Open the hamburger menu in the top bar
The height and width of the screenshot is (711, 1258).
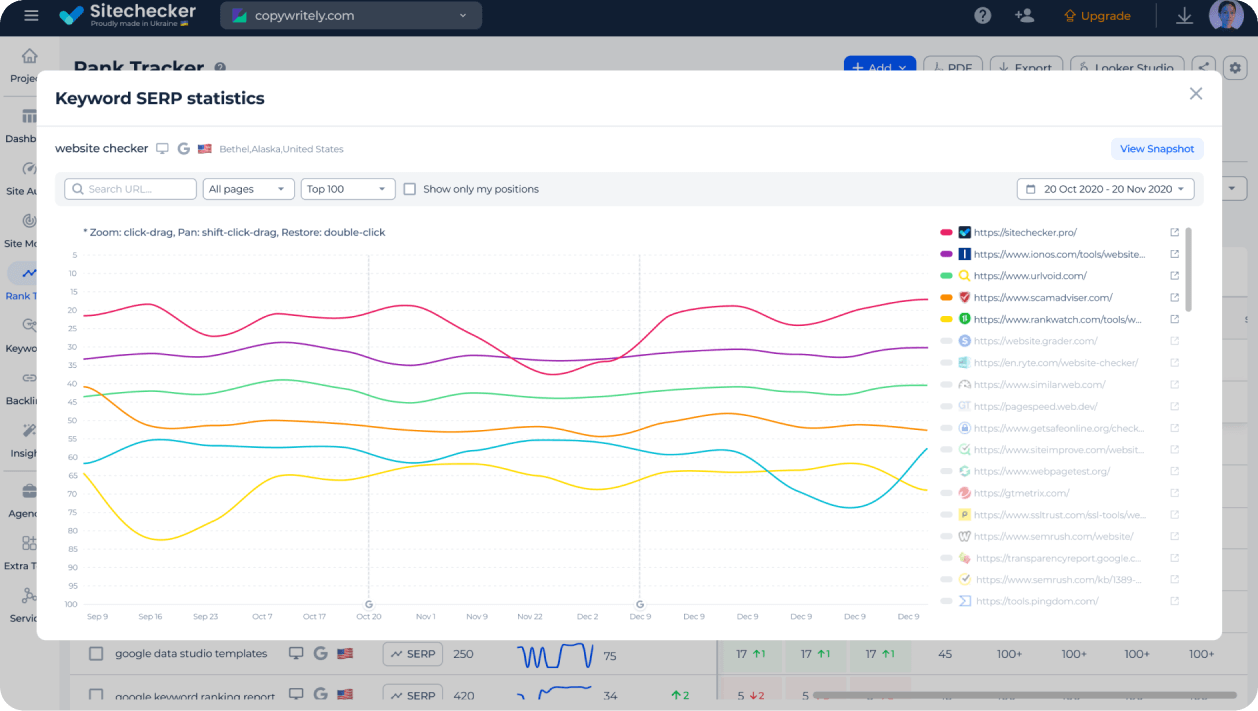tap(31, 16)
